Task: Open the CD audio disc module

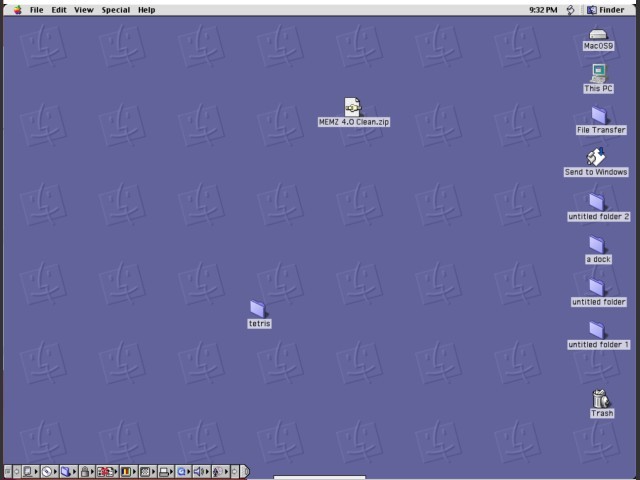Action: [49, 471]
